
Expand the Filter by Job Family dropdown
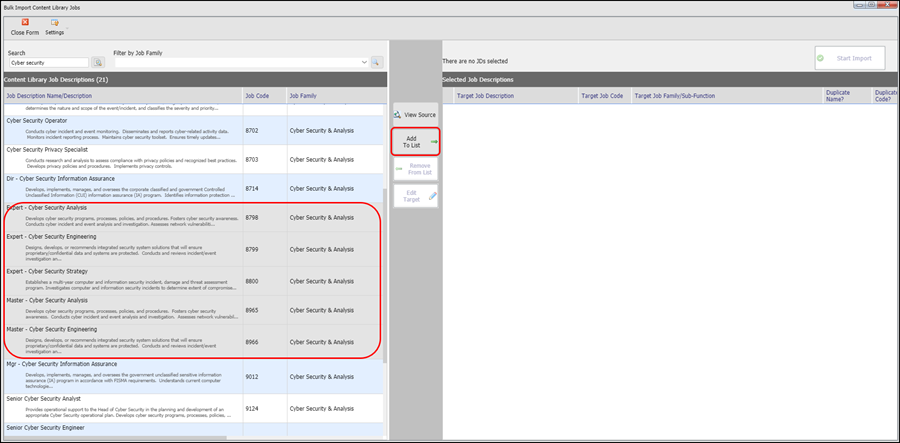tap(364, 62)
